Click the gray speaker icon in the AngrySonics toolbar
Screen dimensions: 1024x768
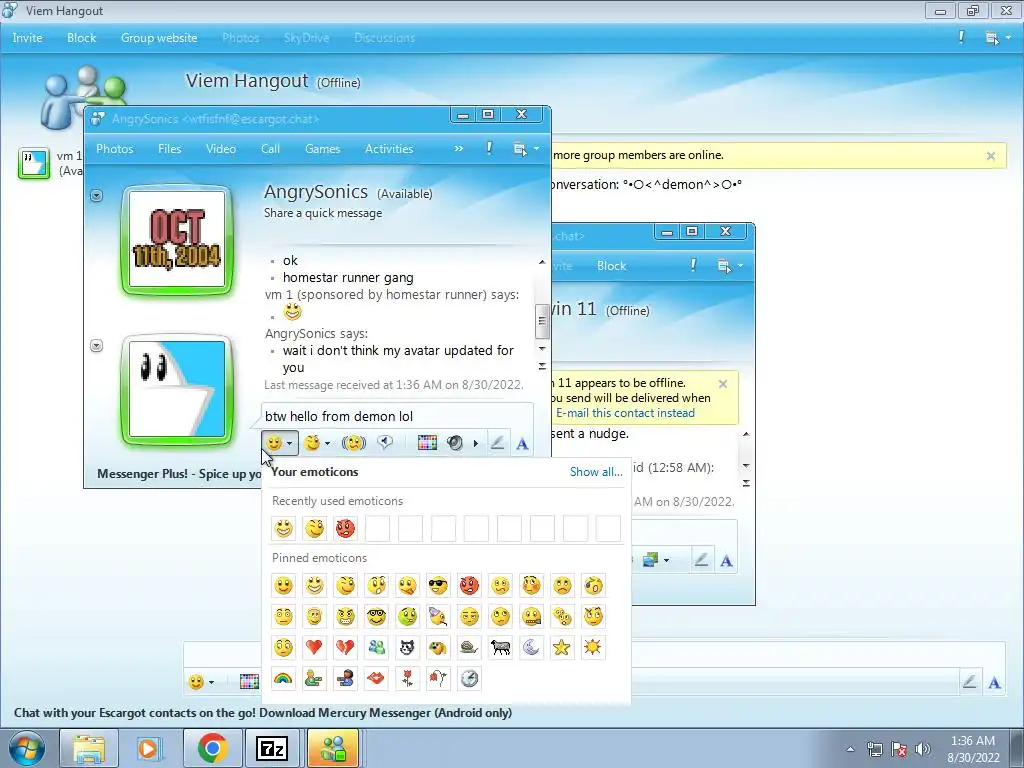coord(455,443)
